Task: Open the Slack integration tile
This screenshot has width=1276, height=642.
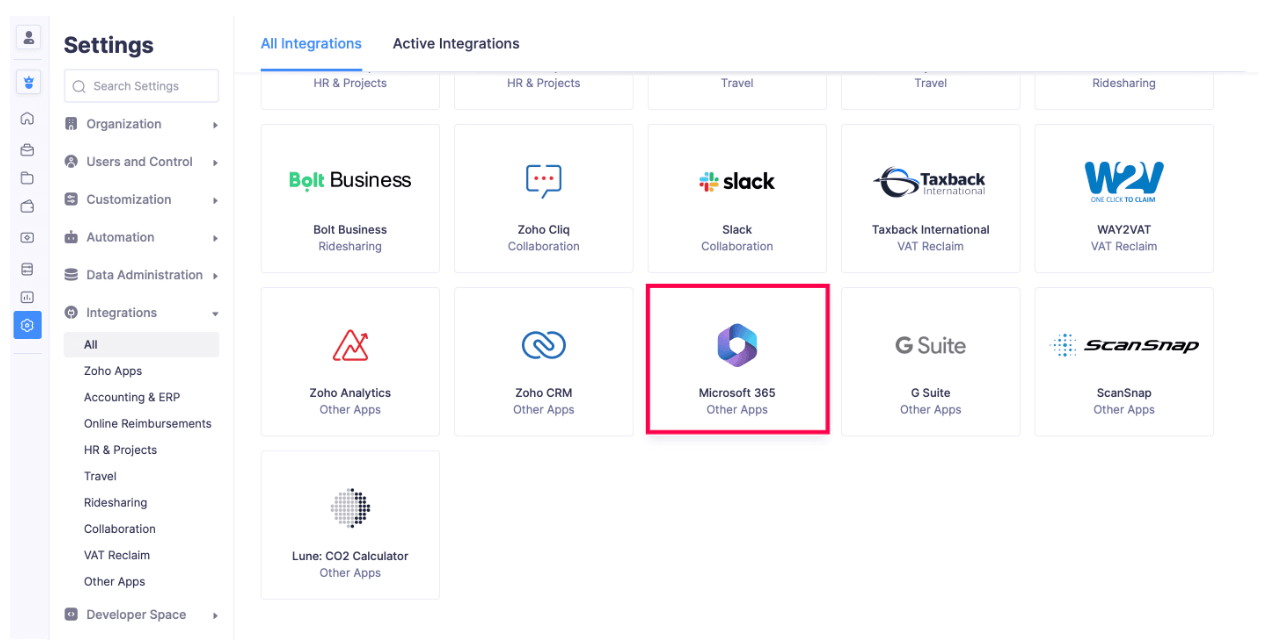Action: click(x=737, y=197)
